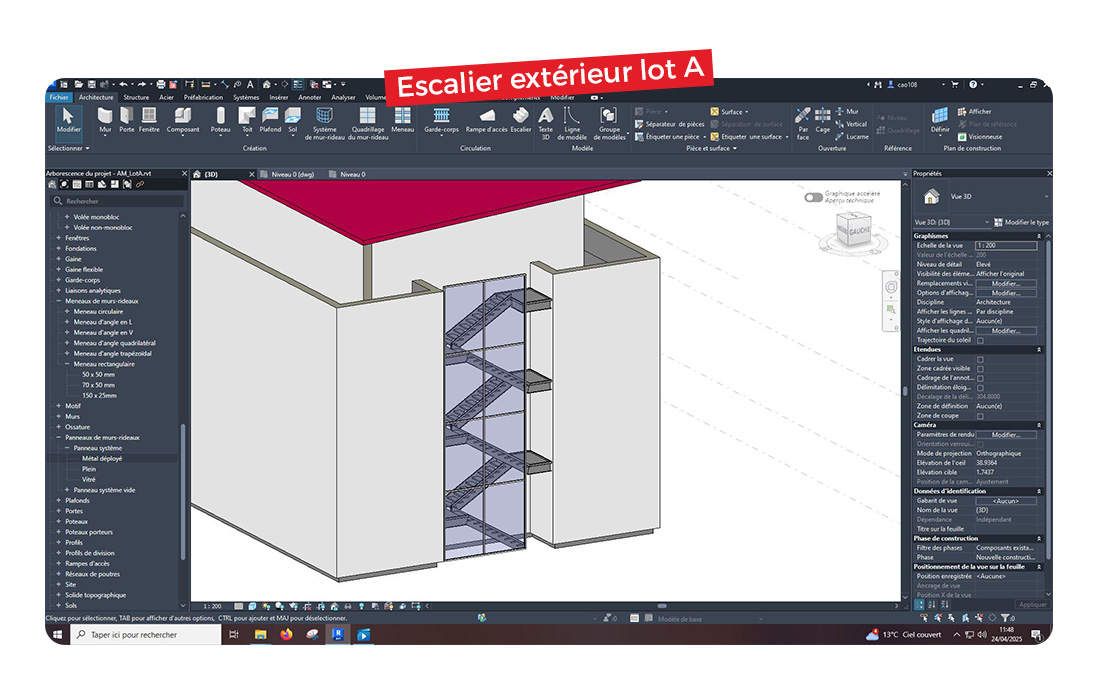Click the Par face opening tool
The image size is (1097, 697).
tap(803, 124)
